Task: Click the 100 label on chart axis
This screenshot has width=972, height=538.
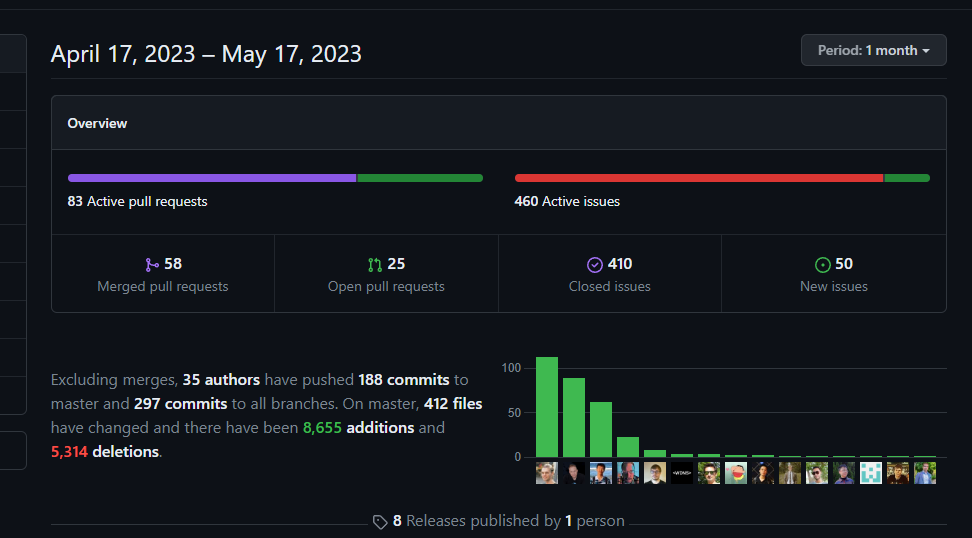Action: click(511, 368)
